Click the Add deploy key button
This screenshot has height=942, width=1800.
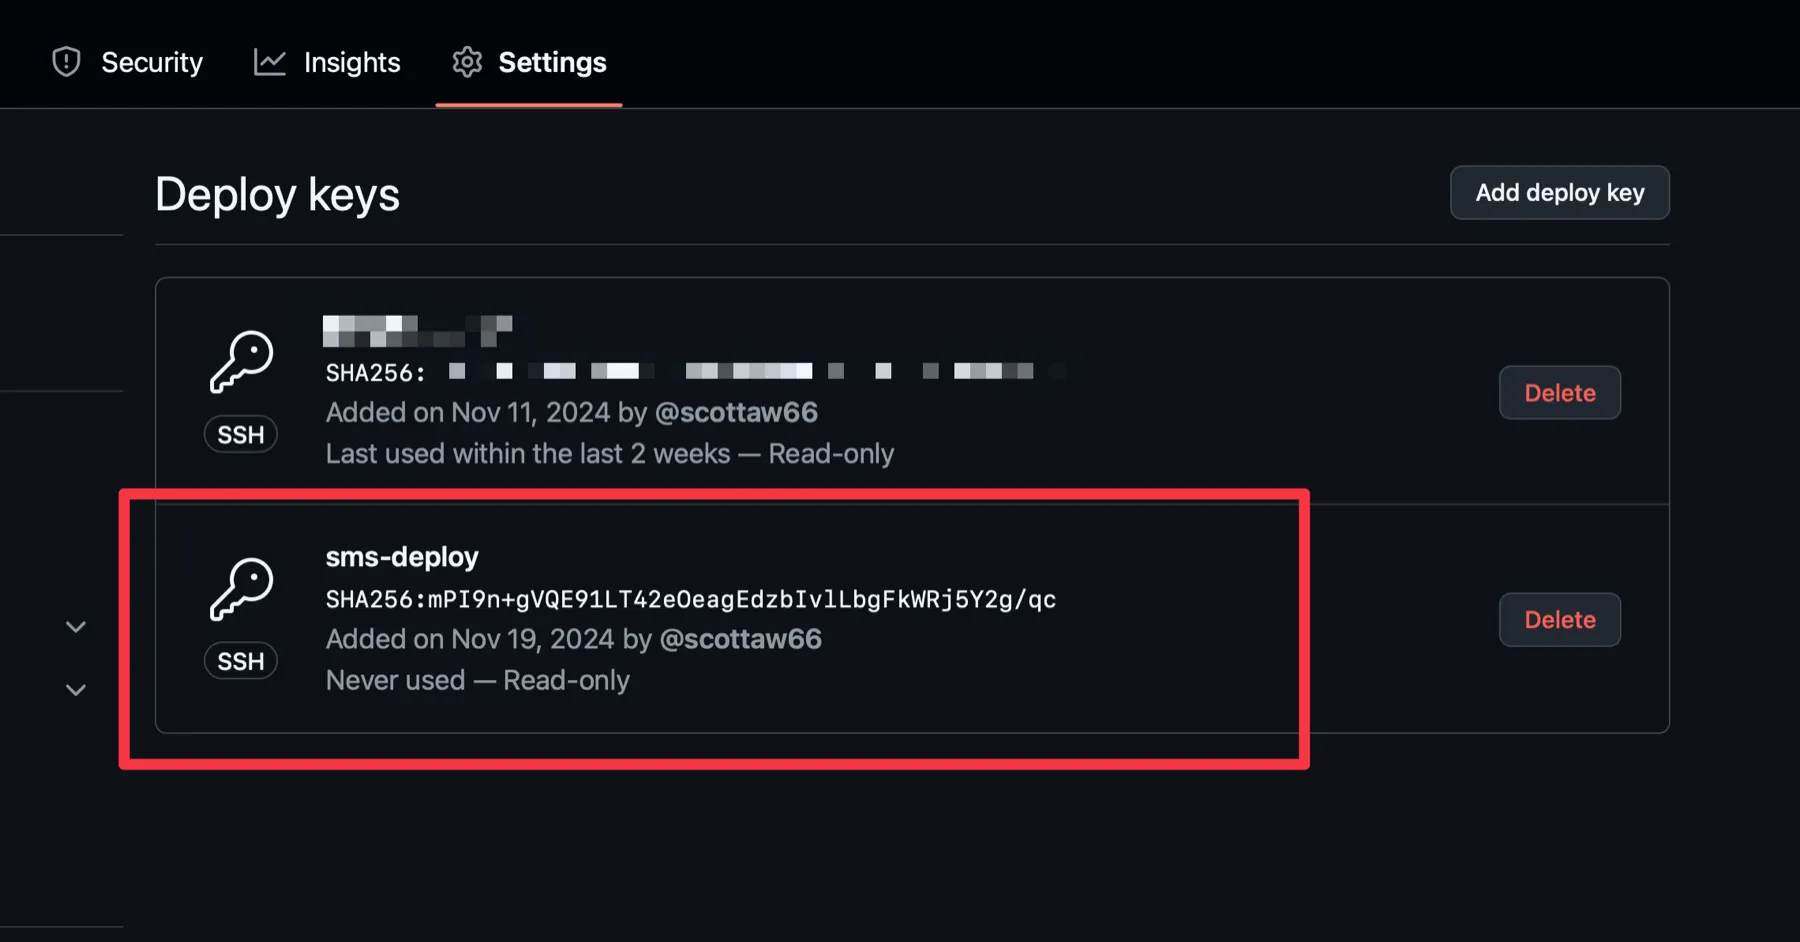tap(1559, 192)
